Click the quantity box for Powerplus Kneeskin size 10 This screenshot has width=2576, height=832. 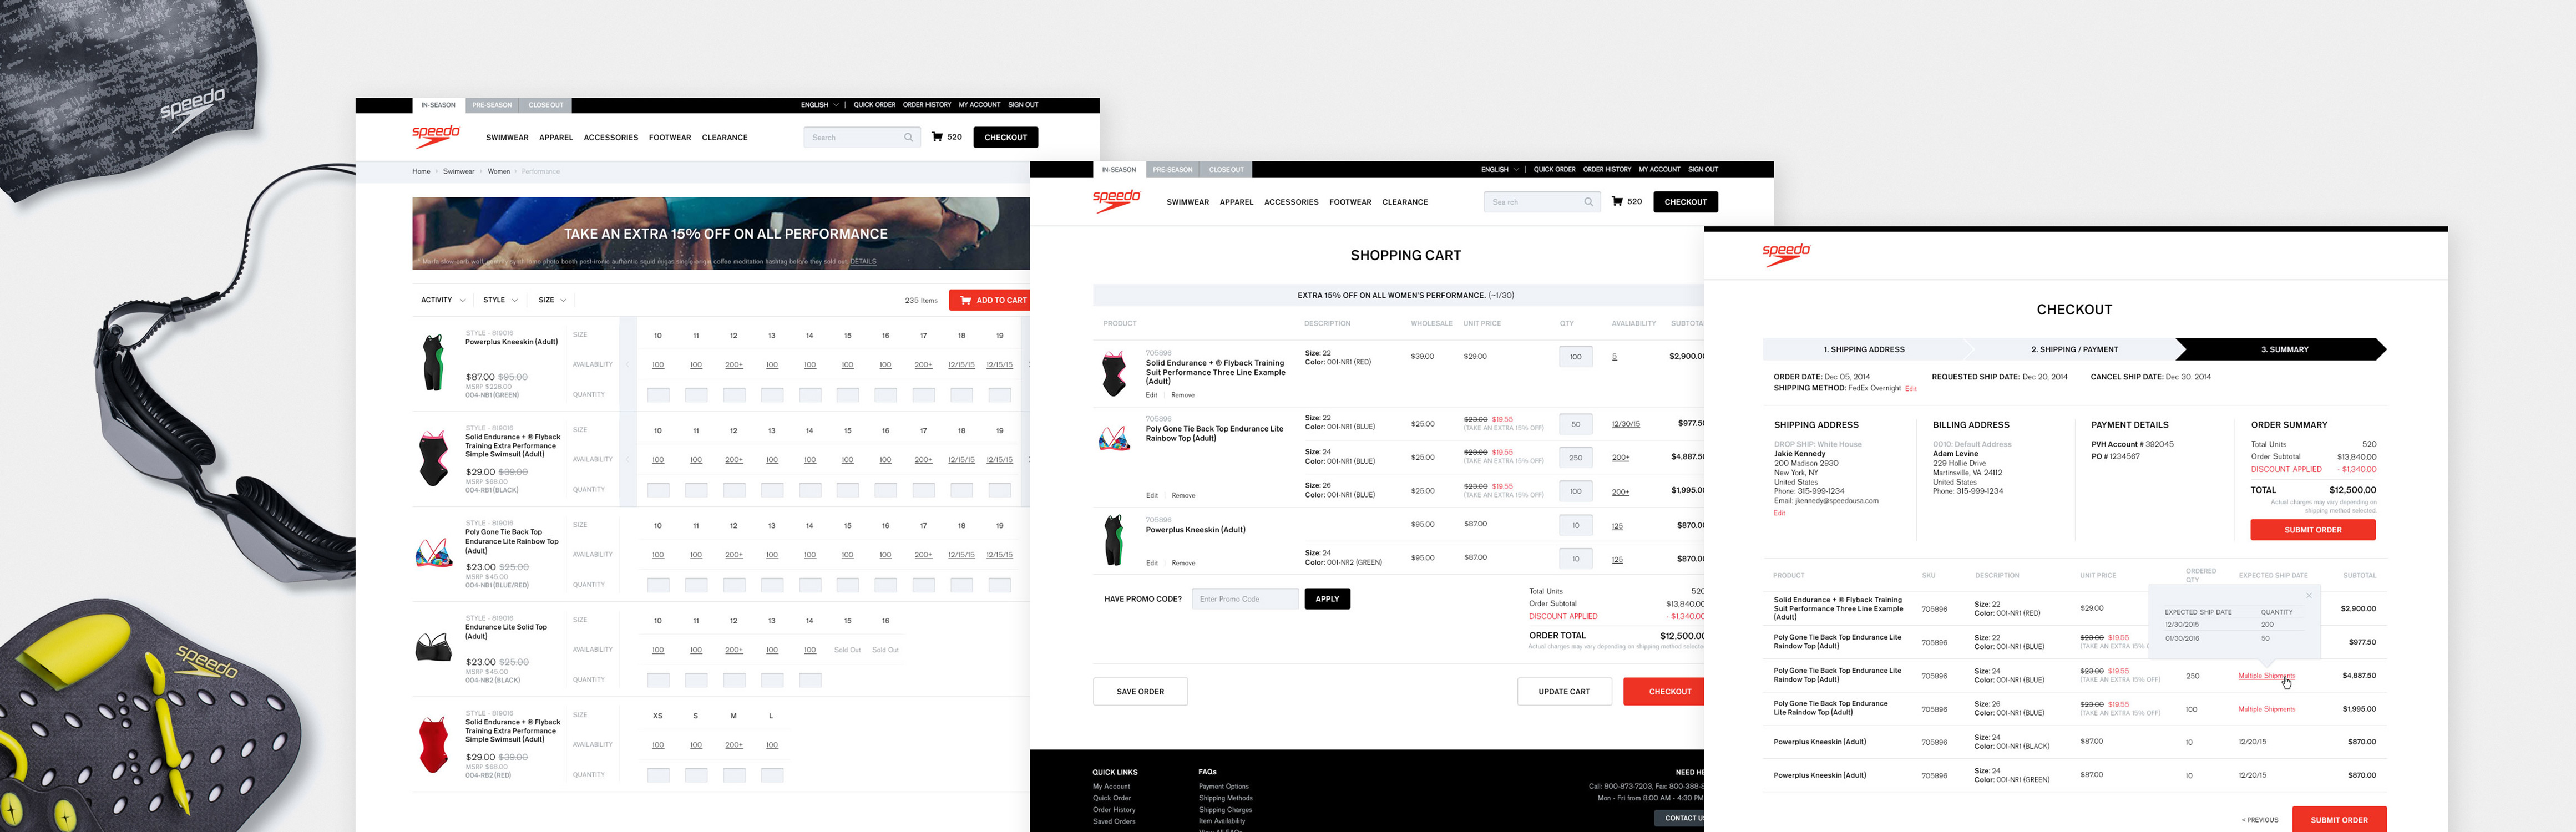(x=658, y=395)
